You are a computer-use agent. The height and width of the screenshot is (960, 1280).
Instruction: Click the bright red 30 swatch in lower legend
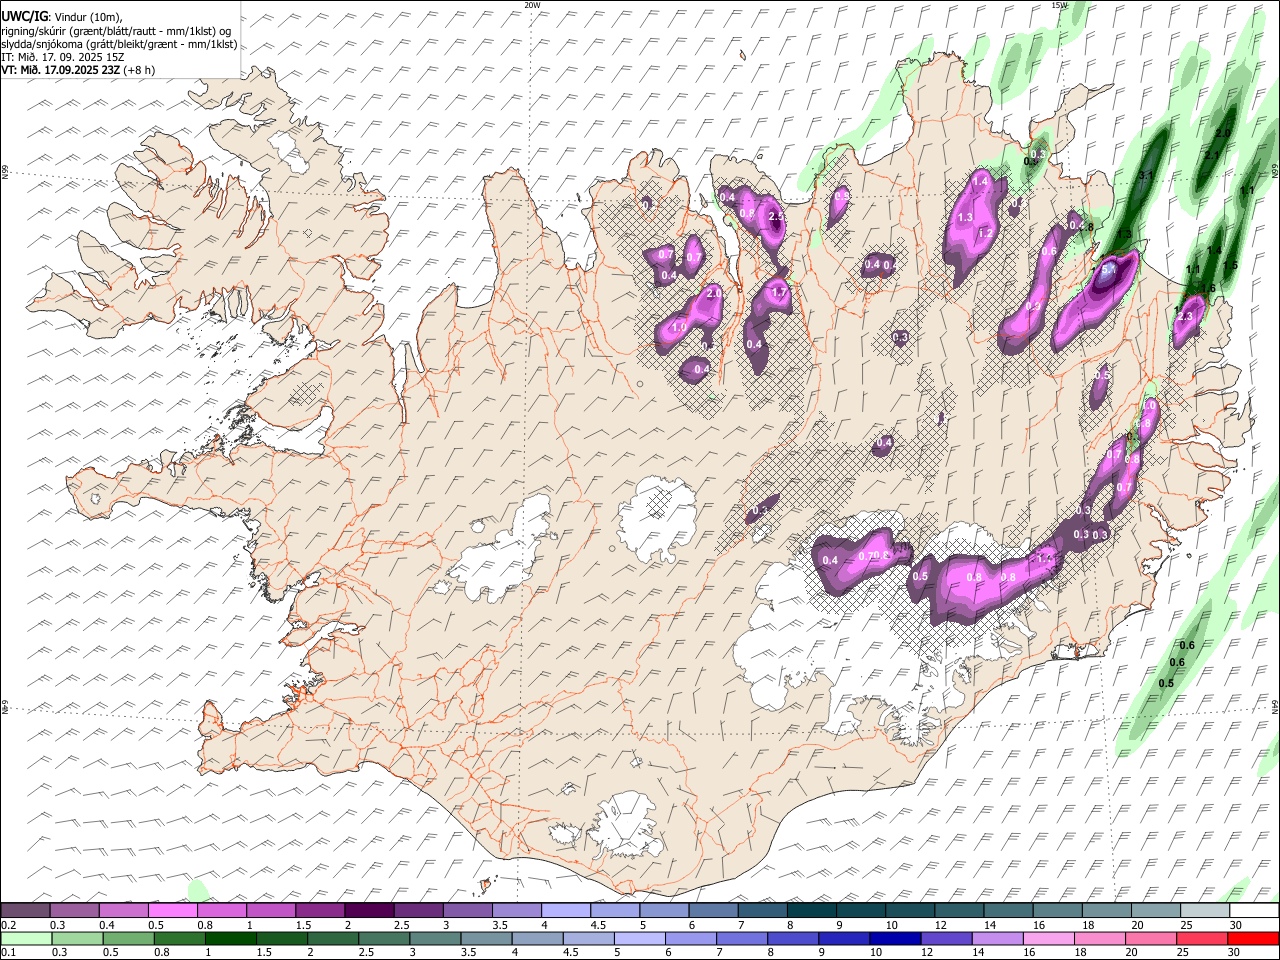pyautogui.click(x=1253, y=938)
